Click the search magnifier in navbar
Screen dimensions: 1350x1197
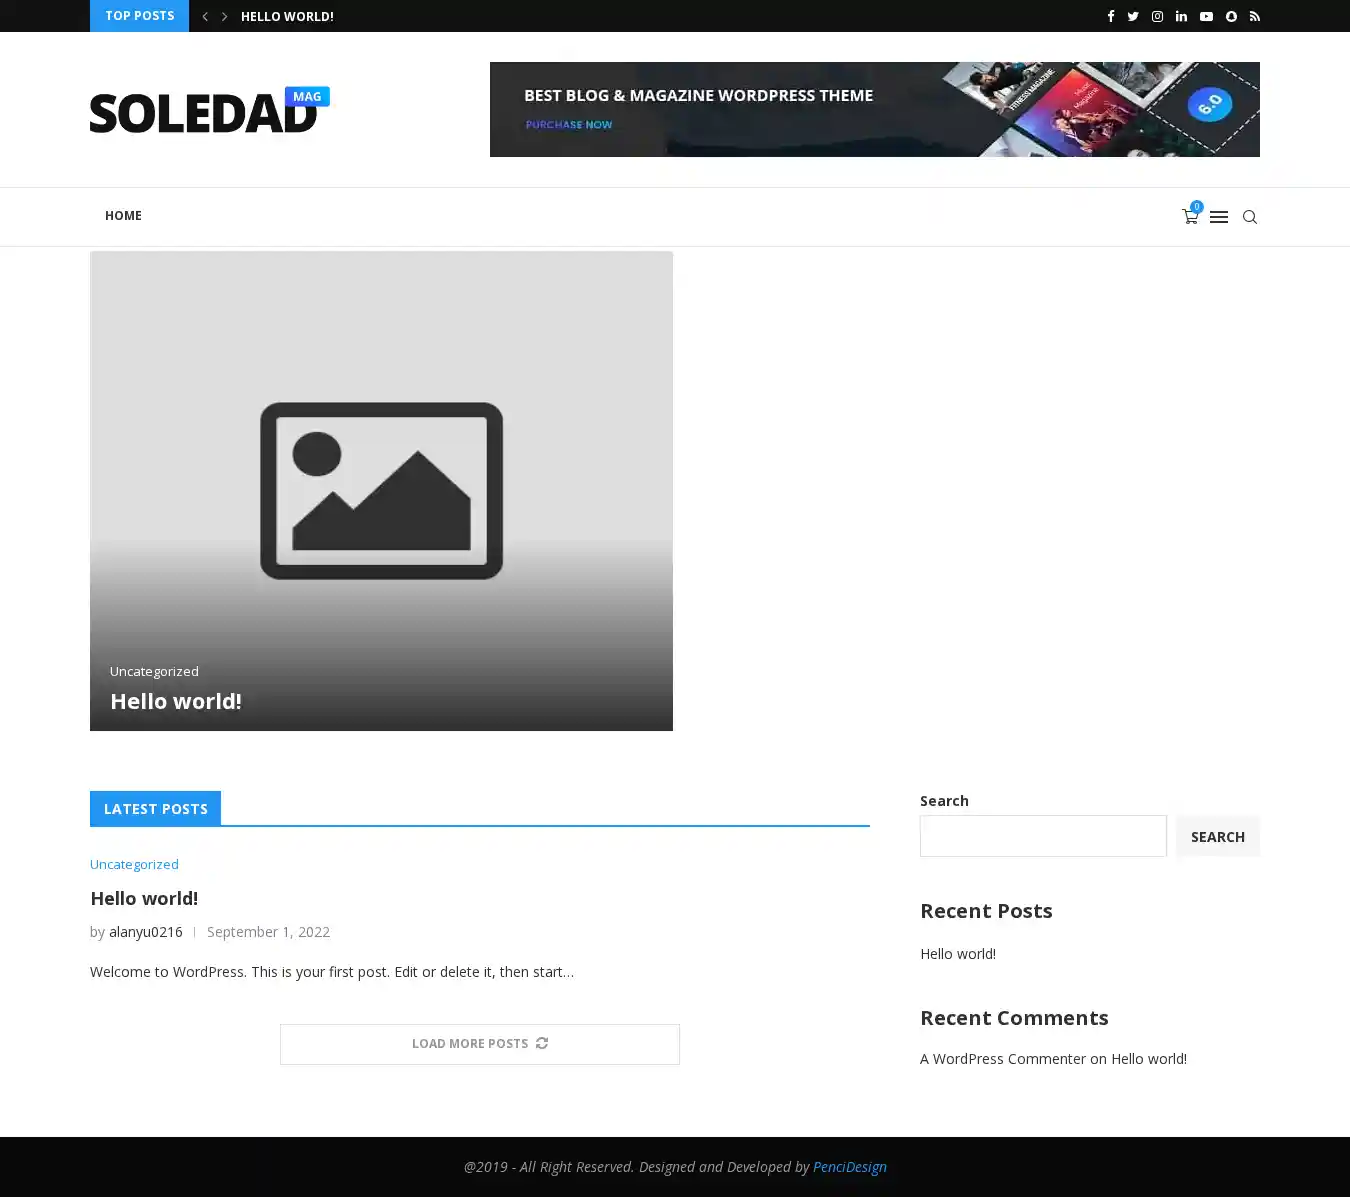click(1249, 217)
